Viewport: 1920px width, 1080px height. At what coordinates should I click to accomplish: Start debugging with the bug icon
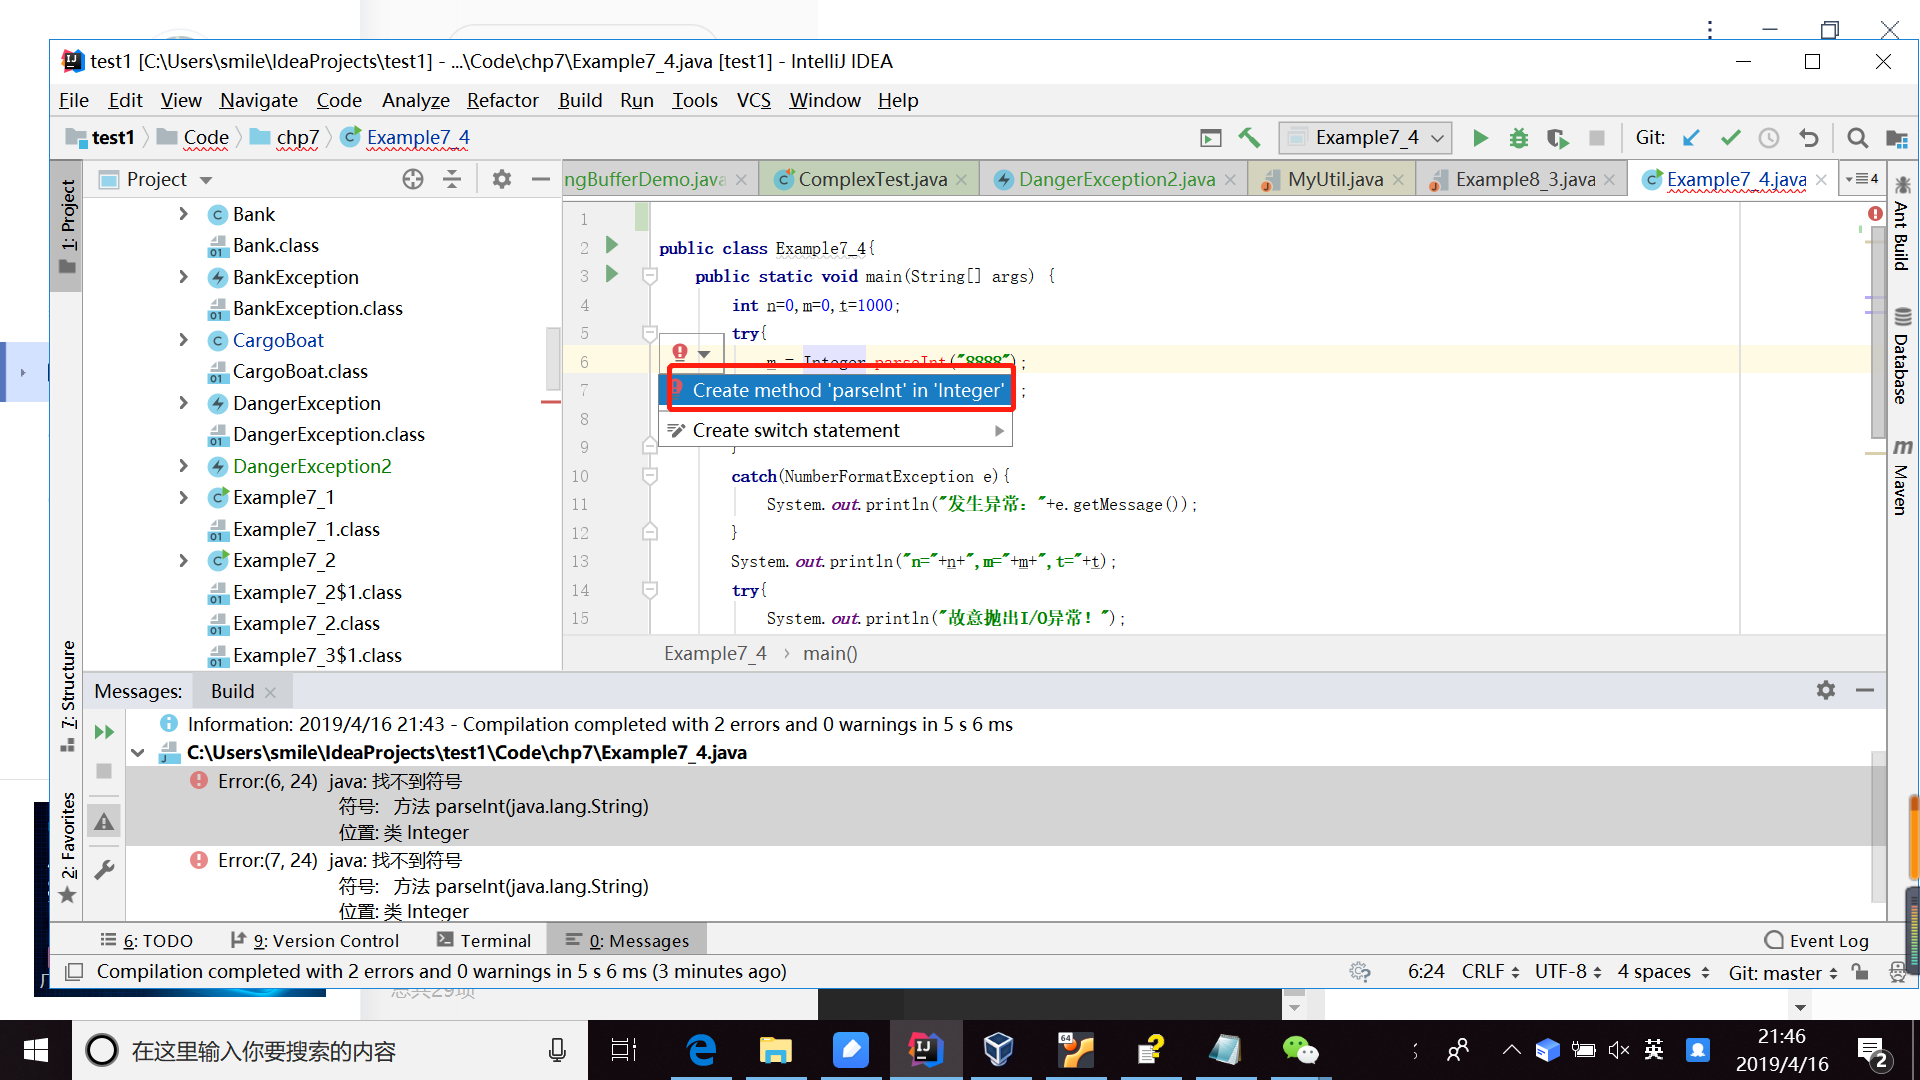(x=1519, y=138)
